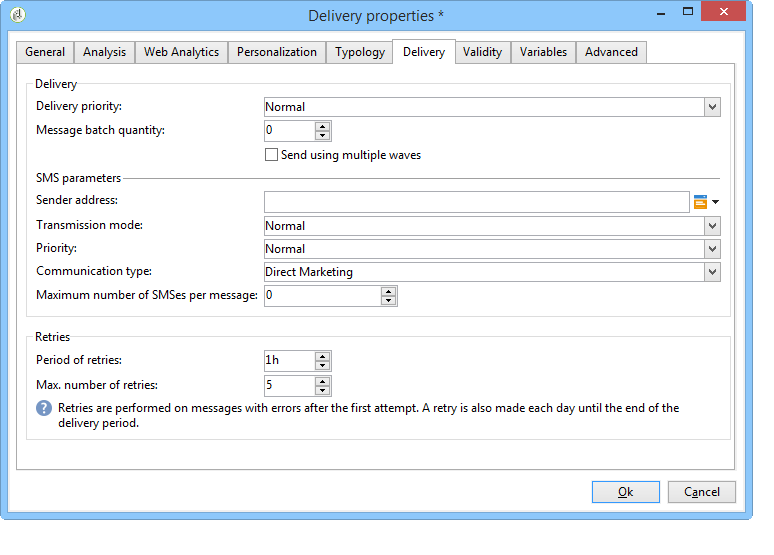
Task: Click the sender address personalization icon
Action: click(x=701, y=202)
